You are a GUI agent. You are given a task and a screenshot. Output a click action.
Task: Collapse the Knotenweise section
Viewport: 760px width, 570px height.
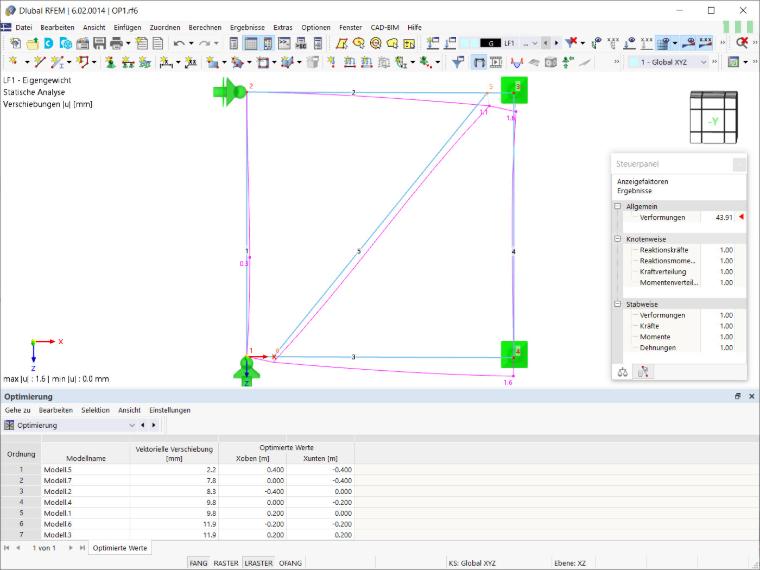tap(618, 239)
